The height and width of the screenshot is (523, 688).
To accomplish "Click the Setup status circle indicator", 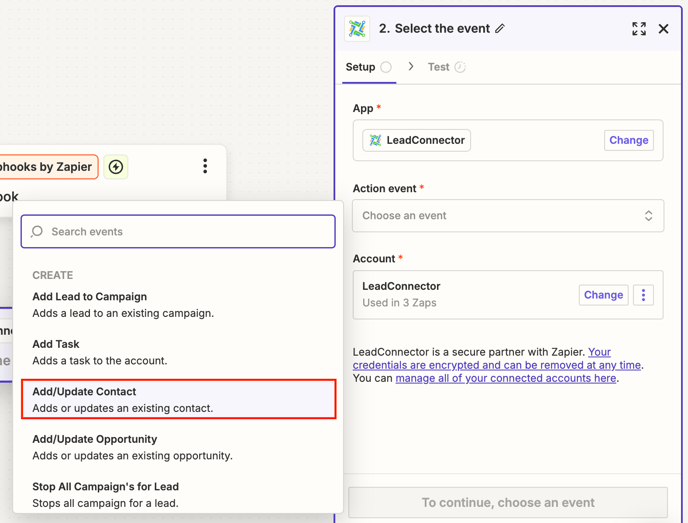I will point(386,67).
